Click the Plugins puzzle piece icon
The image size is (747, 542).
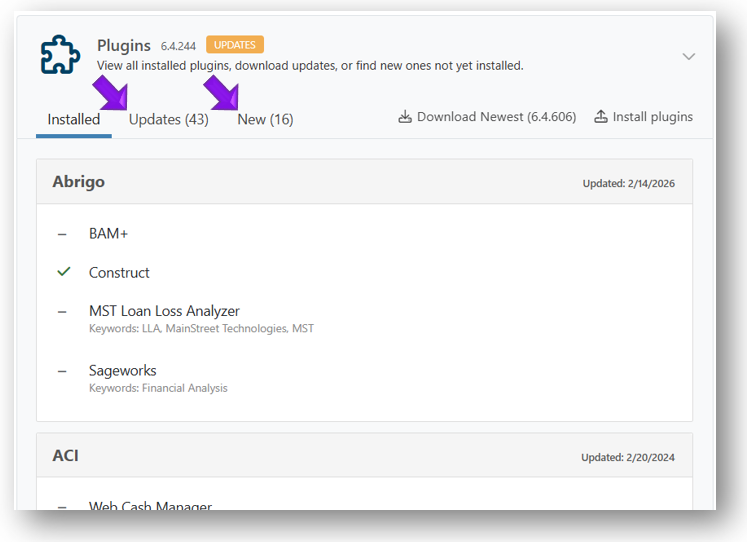[x=60, y=54]
